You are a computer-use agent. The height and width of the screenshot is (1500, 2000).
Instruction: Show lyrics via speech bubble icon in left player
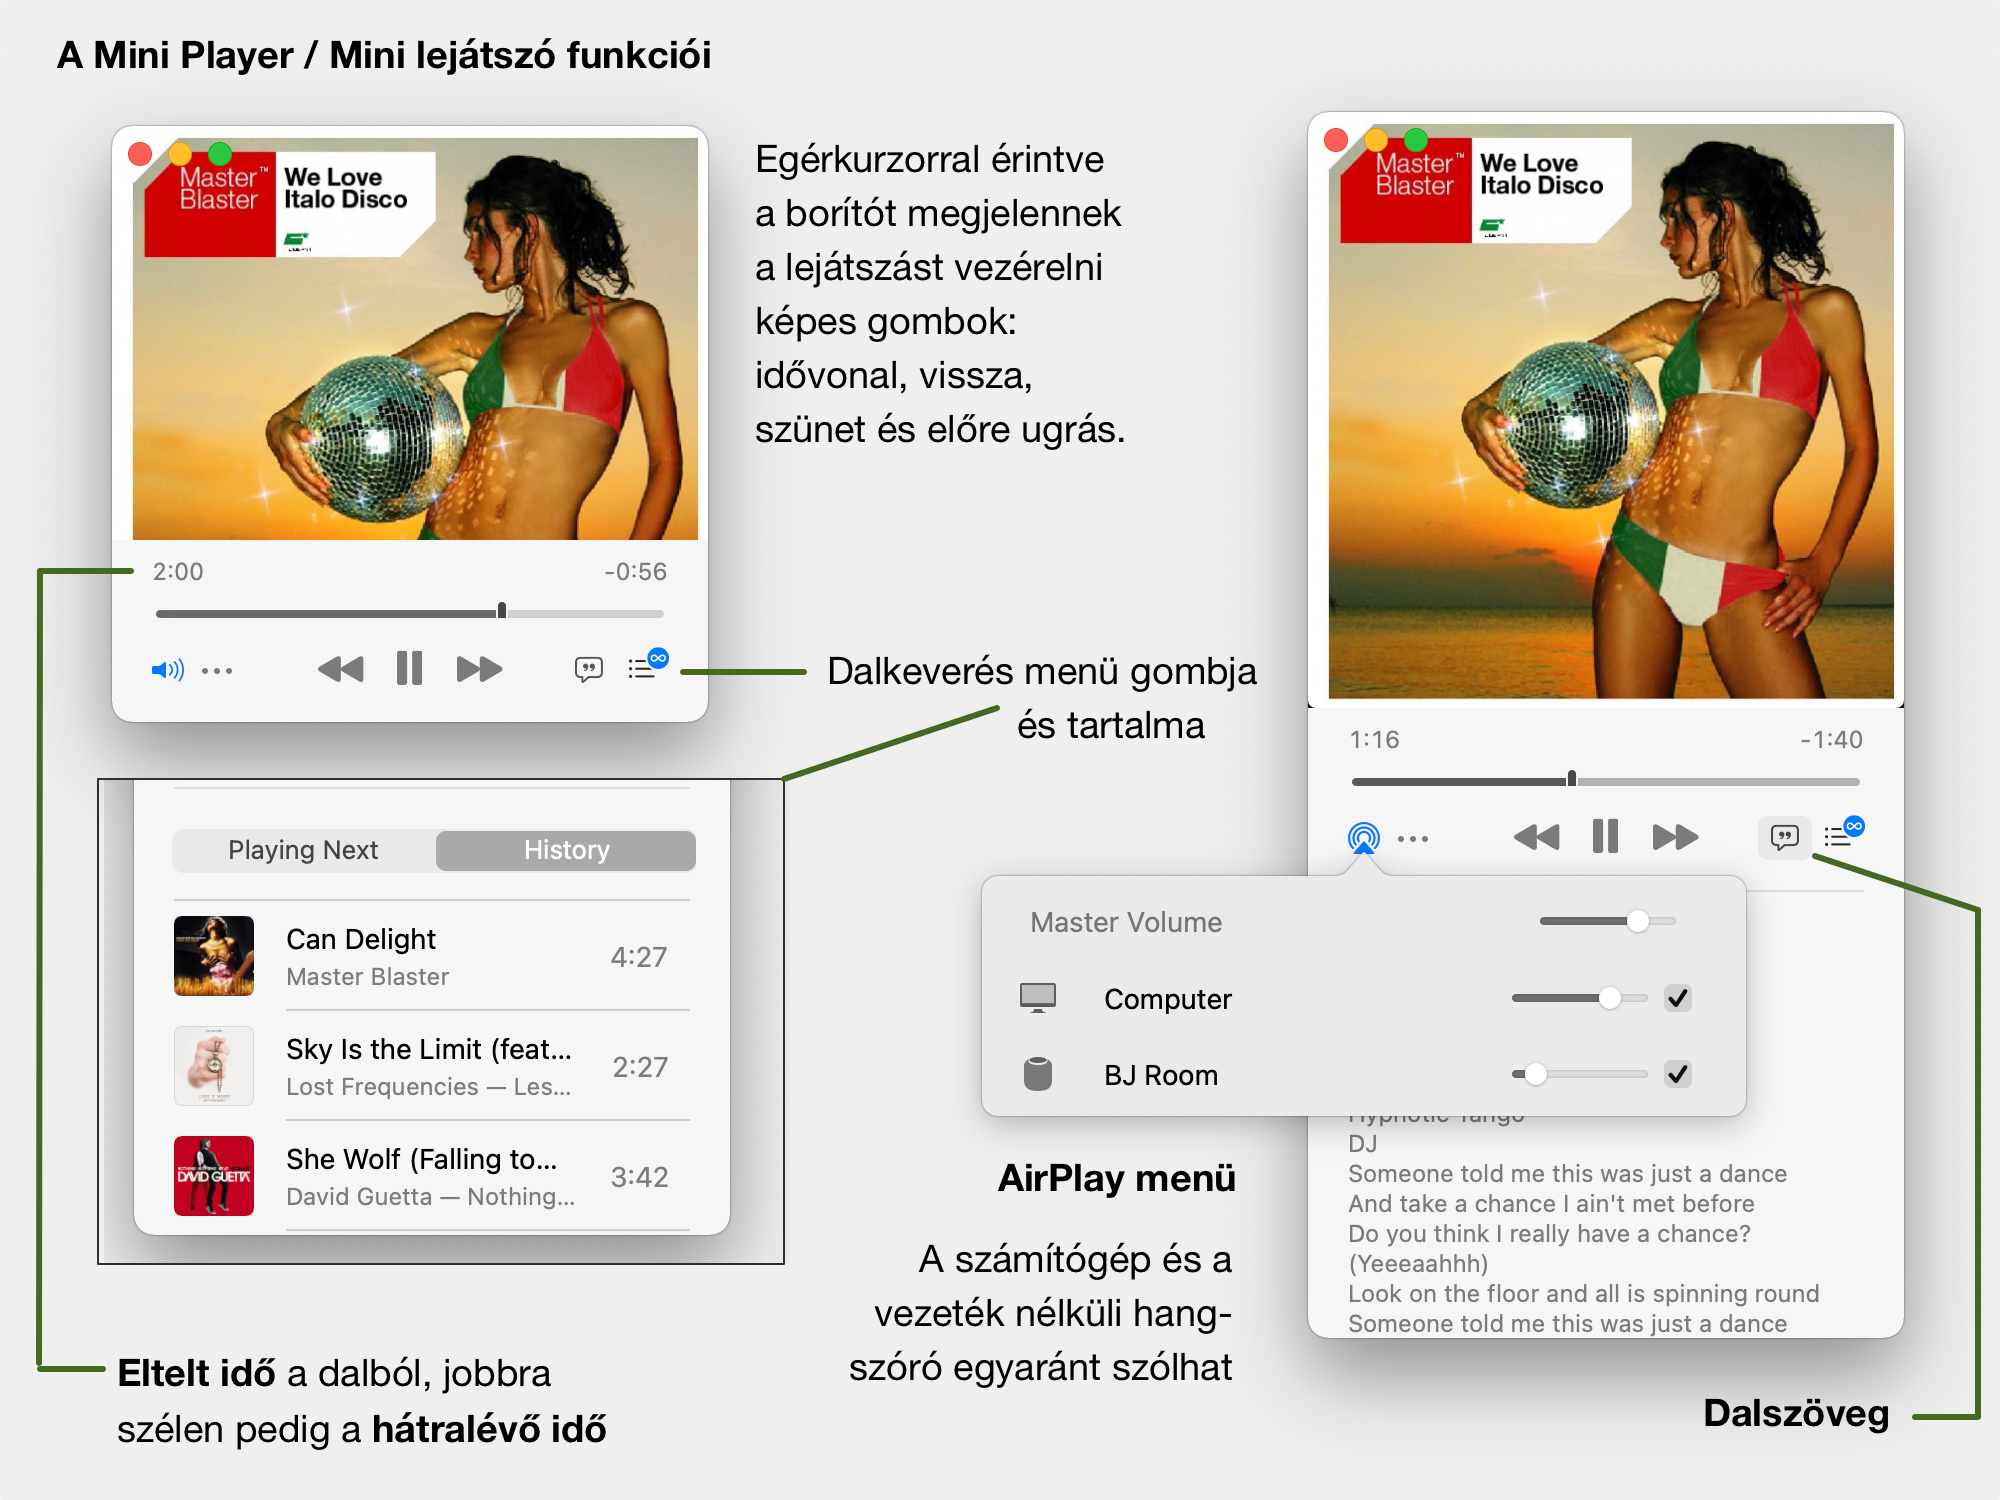[589, 669]
